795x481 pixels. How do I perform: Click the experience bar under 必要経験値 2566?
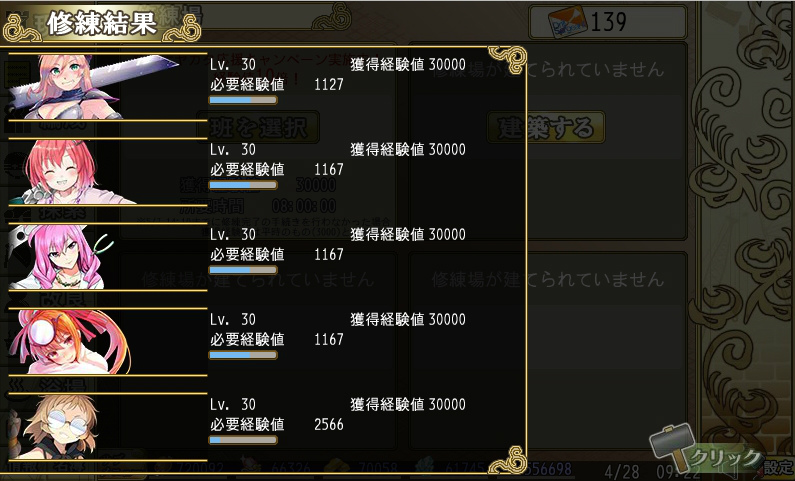pyautogui.click(x=243, y=440)
